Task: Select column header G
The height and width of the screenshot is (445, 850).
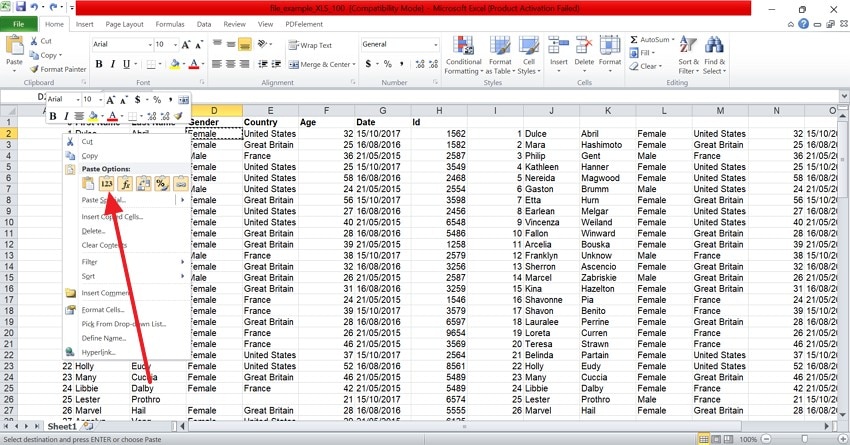Action: pos(382,111)
